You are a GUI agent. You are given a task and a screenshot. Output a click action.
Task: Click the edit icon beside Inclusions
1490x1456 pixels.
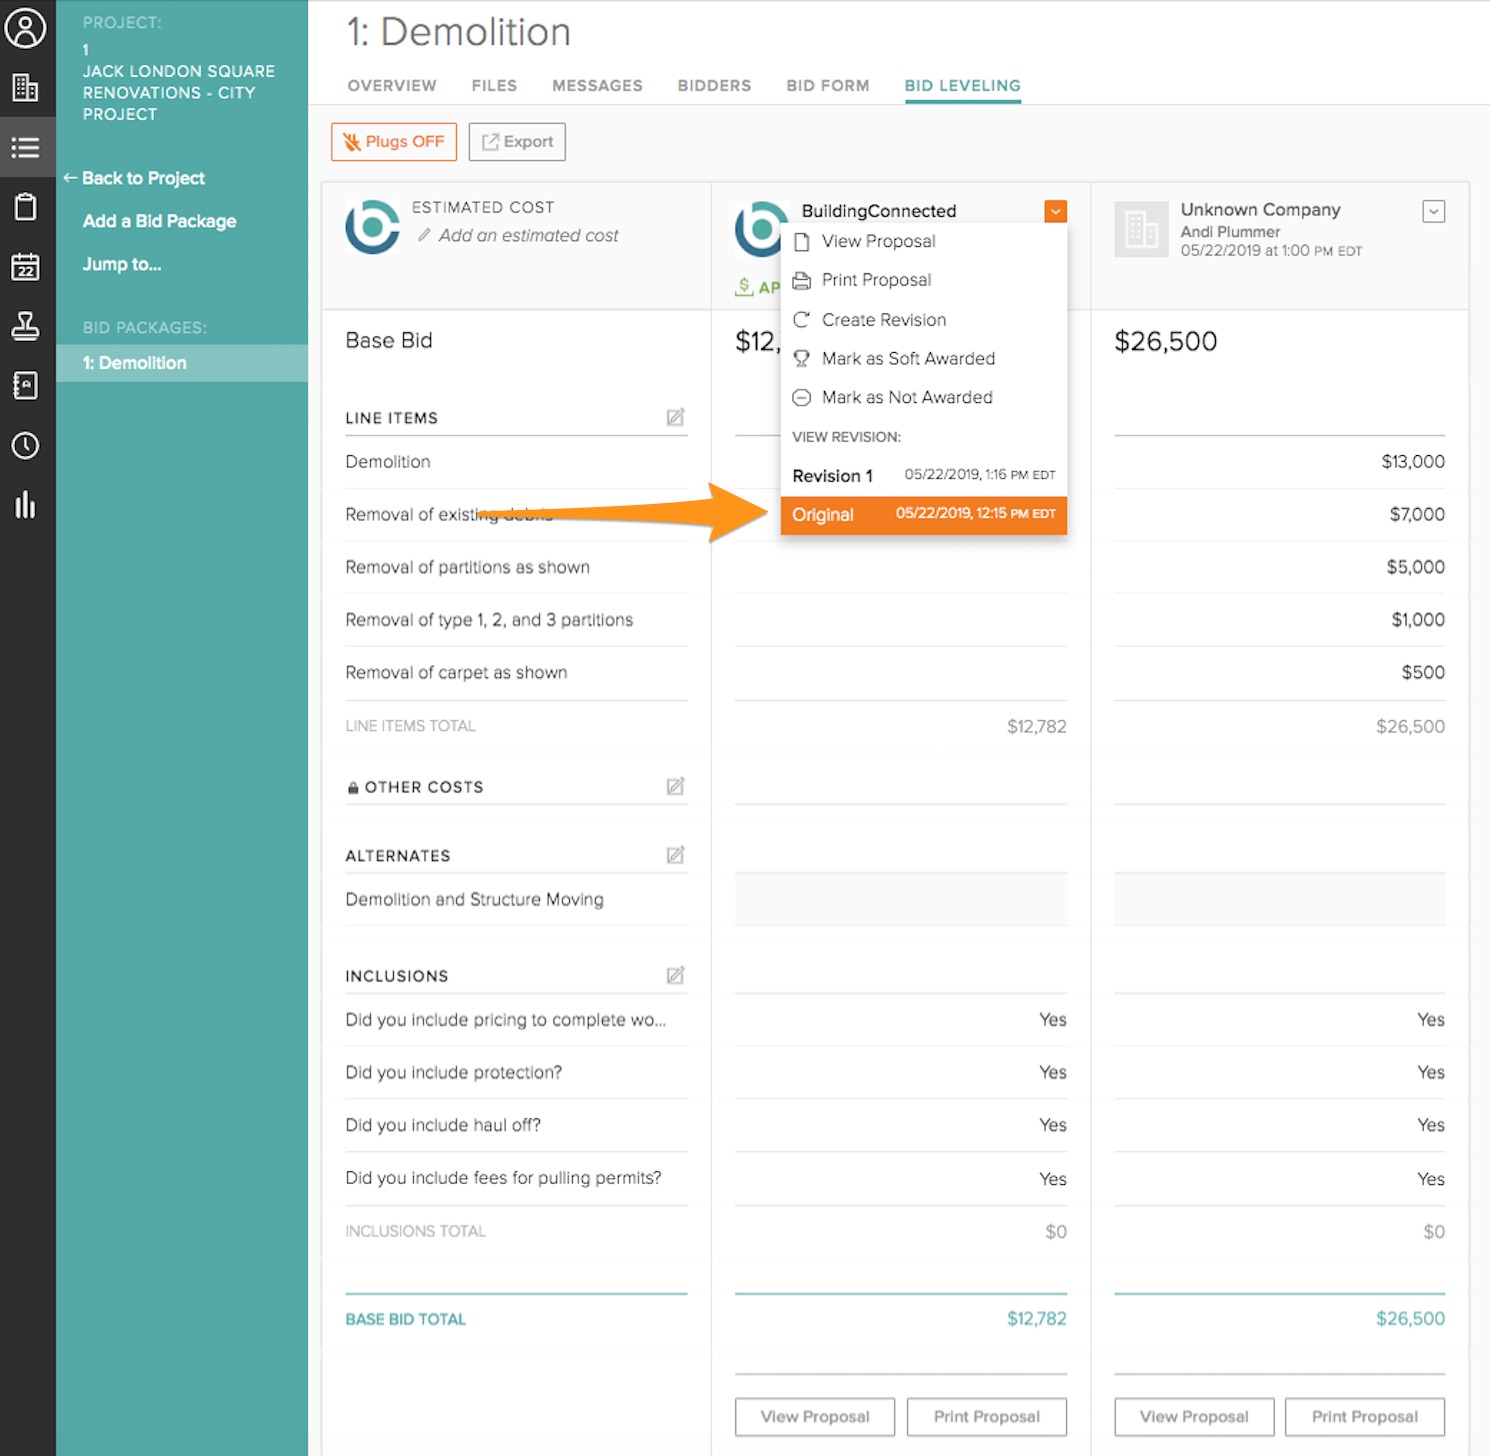tap(675, 975)
